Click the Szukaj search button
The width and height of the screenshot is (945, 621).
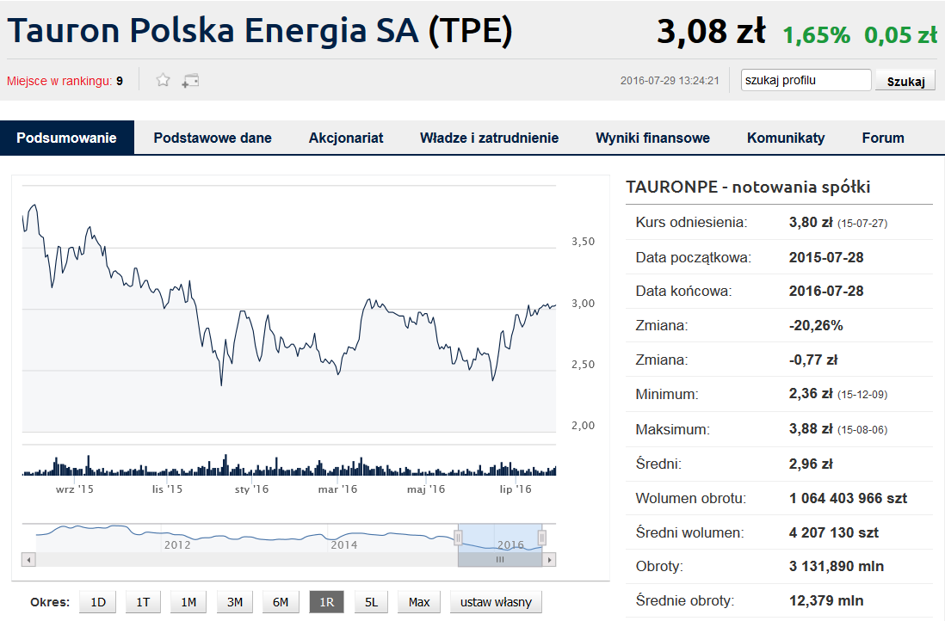click(x=906, y=81)
